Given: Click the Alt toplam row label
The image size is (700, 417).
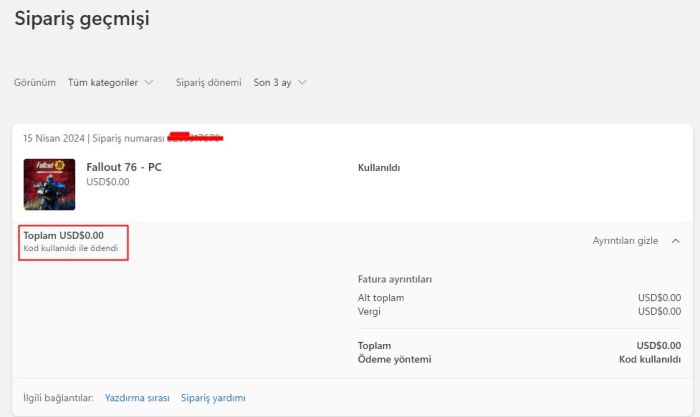Looking at the screenshot, I should coord(381,298).
